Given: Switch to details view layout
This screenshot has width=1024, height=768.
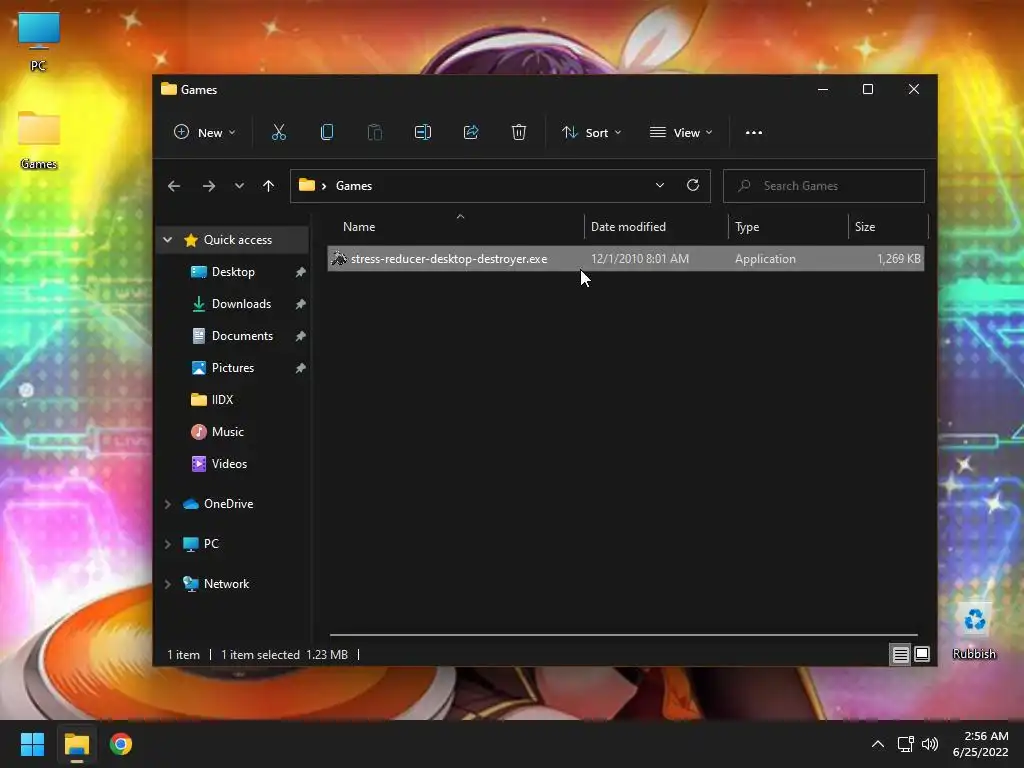Looking at the screenshot, I should click(x=901, y=654).
